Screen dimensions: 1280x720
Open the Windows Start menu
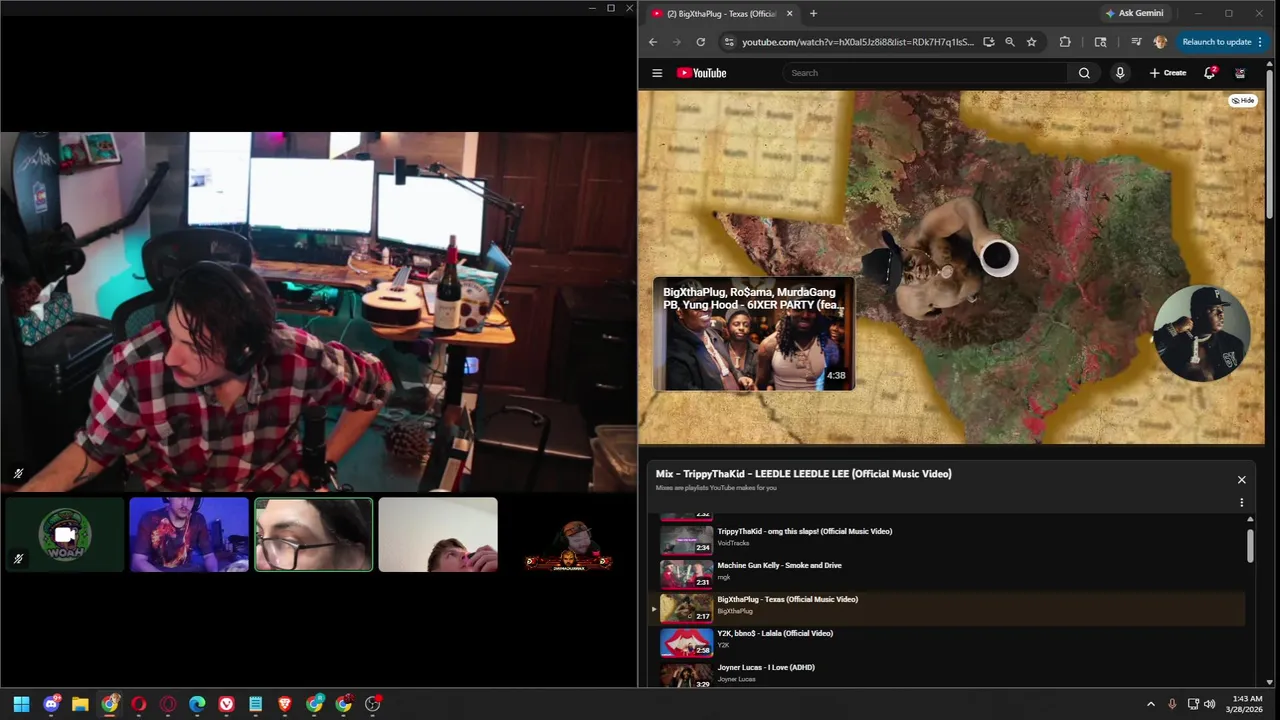pyautogui.click(x=21, y=704)
